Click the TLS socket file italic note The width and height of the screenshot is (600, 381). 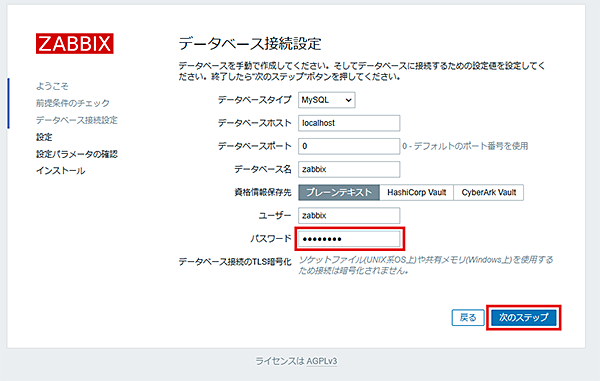pyautogui.click(x=426, y=265)
